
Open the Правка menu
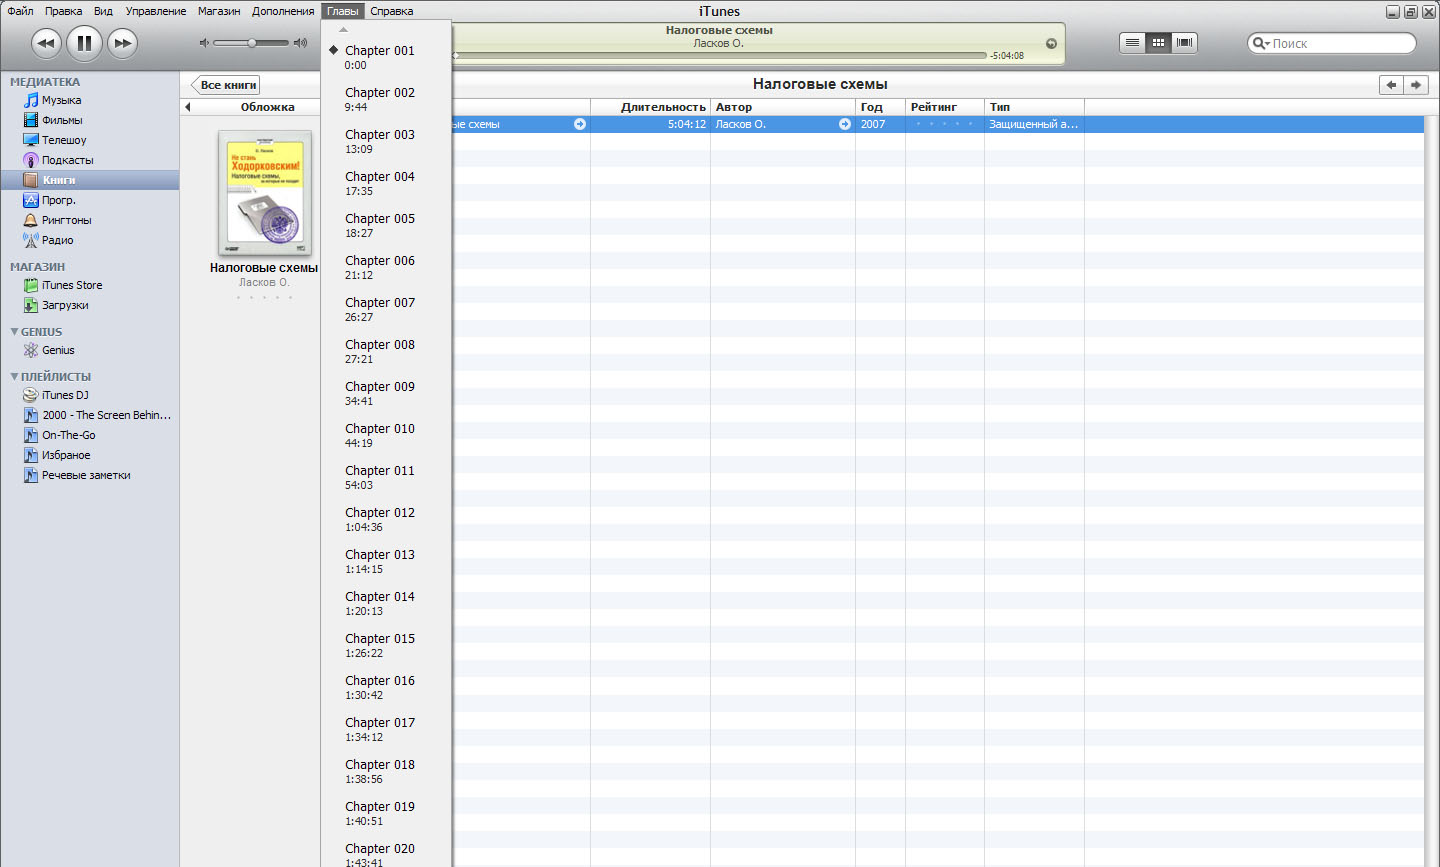(63, 11)
